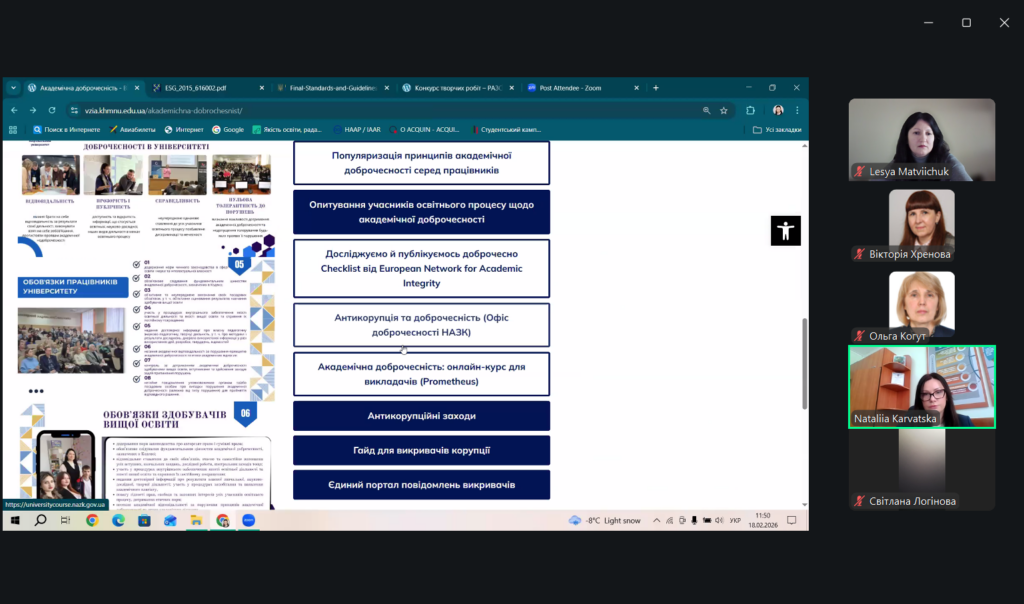The width and height of the screenshot is (1024, 604).
Task: Open the Антикорупційні заходи link
Action: [421, 415]
